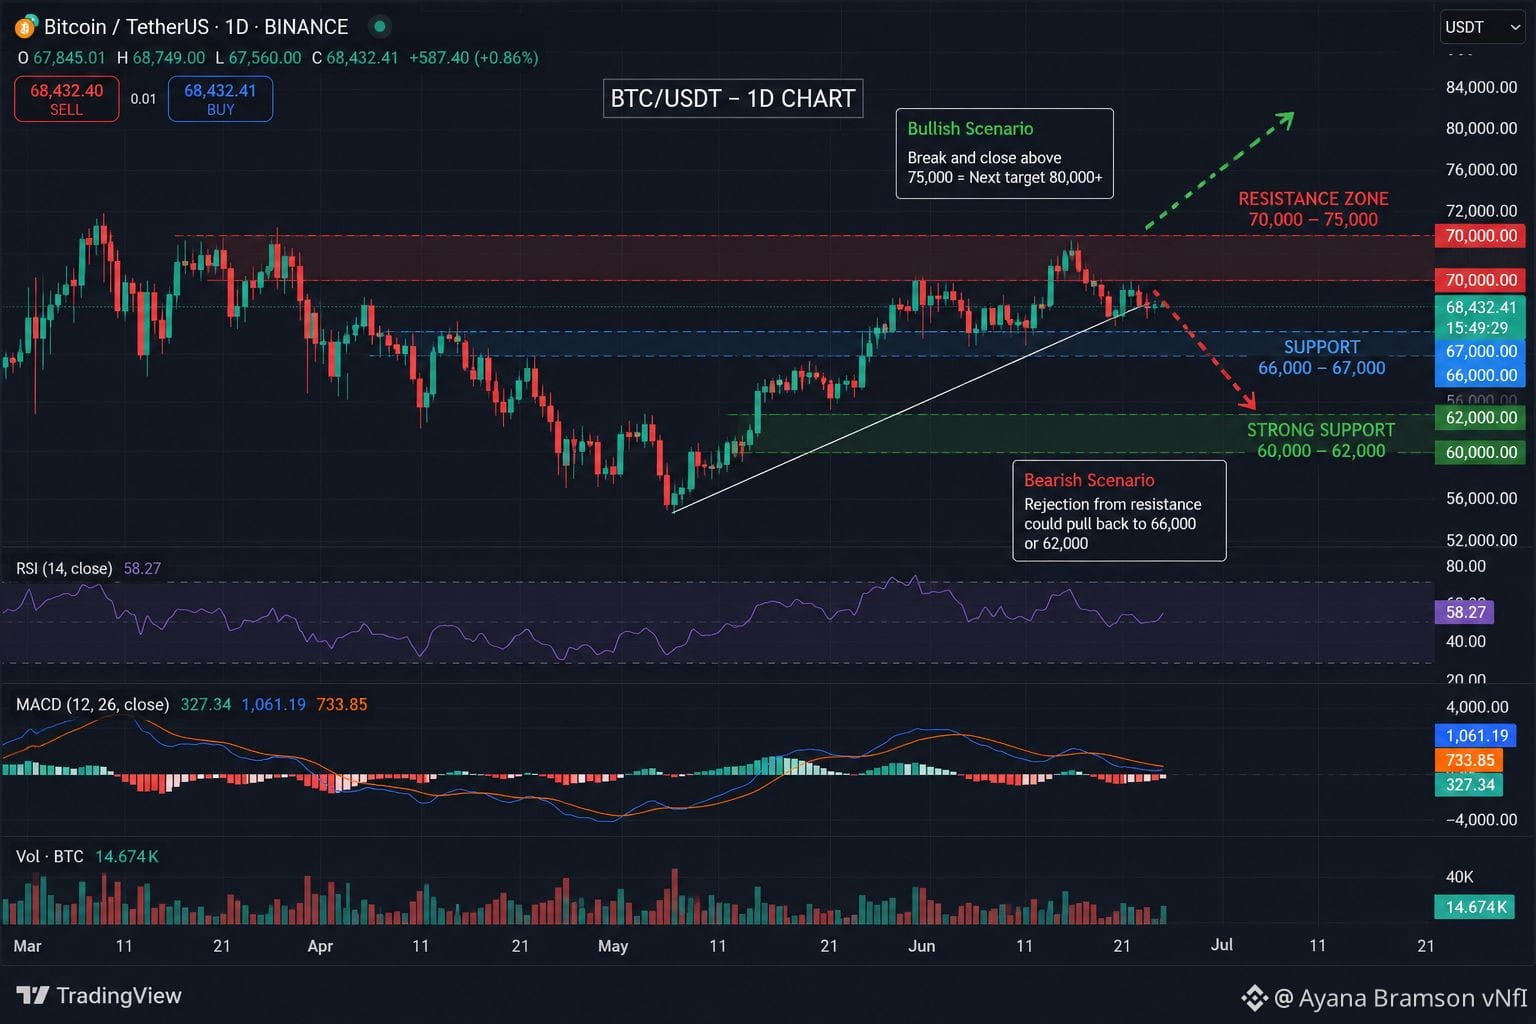Click the 72,000.00 price axis tick
The width and height of the screenshot is (1536, 1024).
click(1481, 210)
